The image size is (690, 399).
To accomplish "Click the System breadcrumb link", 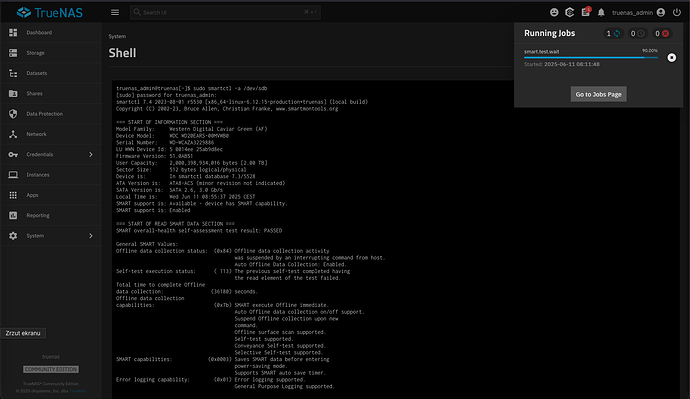I will 117,37.
